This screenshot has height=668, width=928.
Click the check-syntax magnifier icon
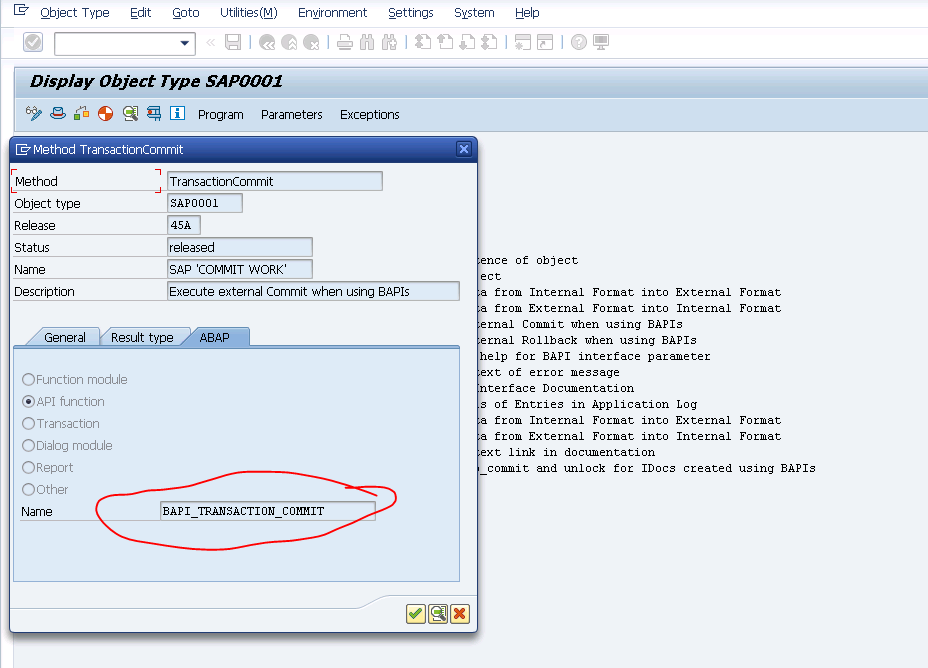[130, 113]
